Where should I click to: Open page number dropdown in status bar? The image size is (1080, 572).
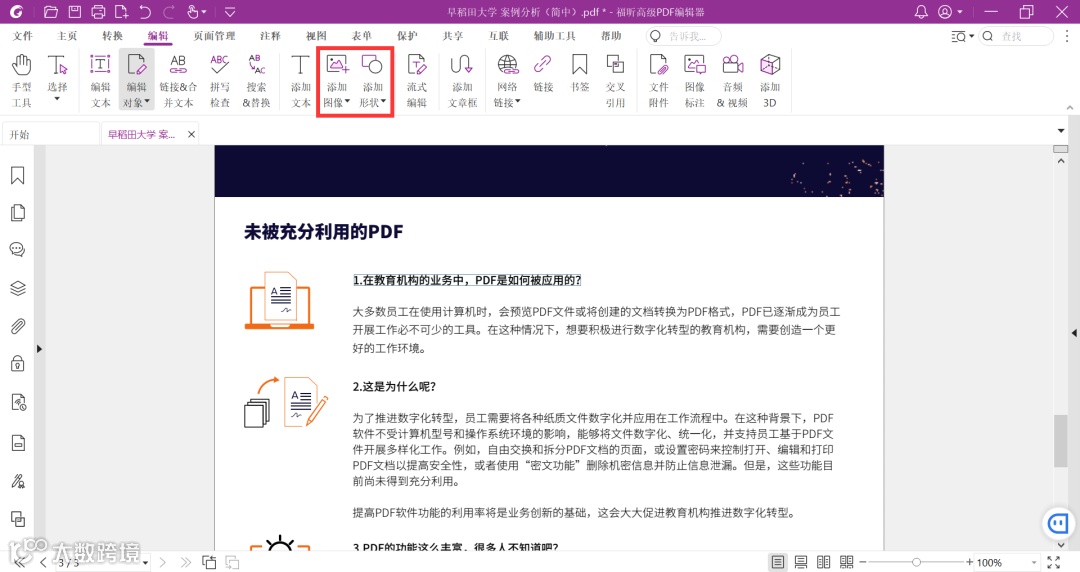coord(145,564)
